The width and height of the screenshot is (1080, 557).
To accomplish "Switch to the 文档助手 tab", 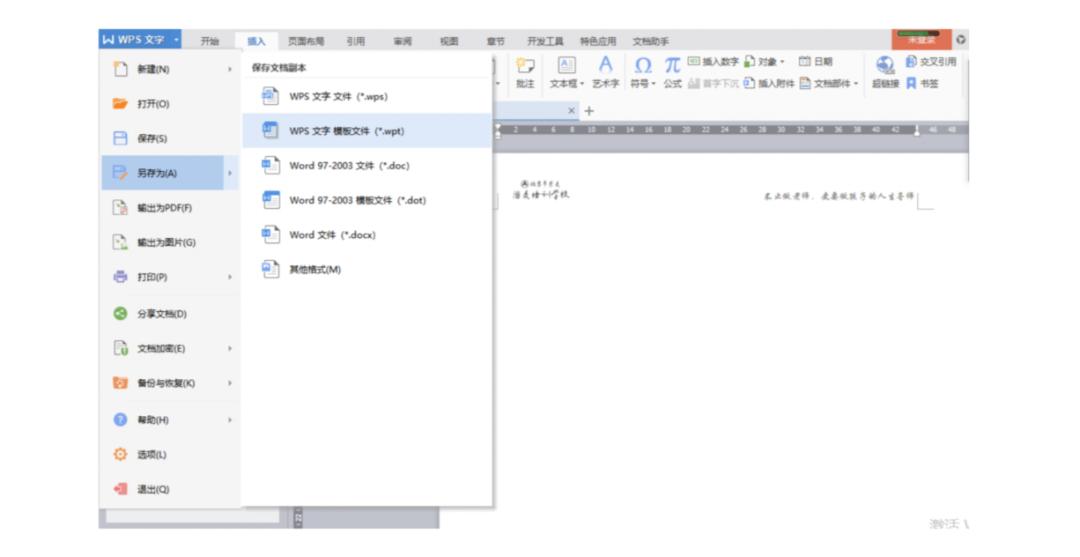I will tap(651, 41).
